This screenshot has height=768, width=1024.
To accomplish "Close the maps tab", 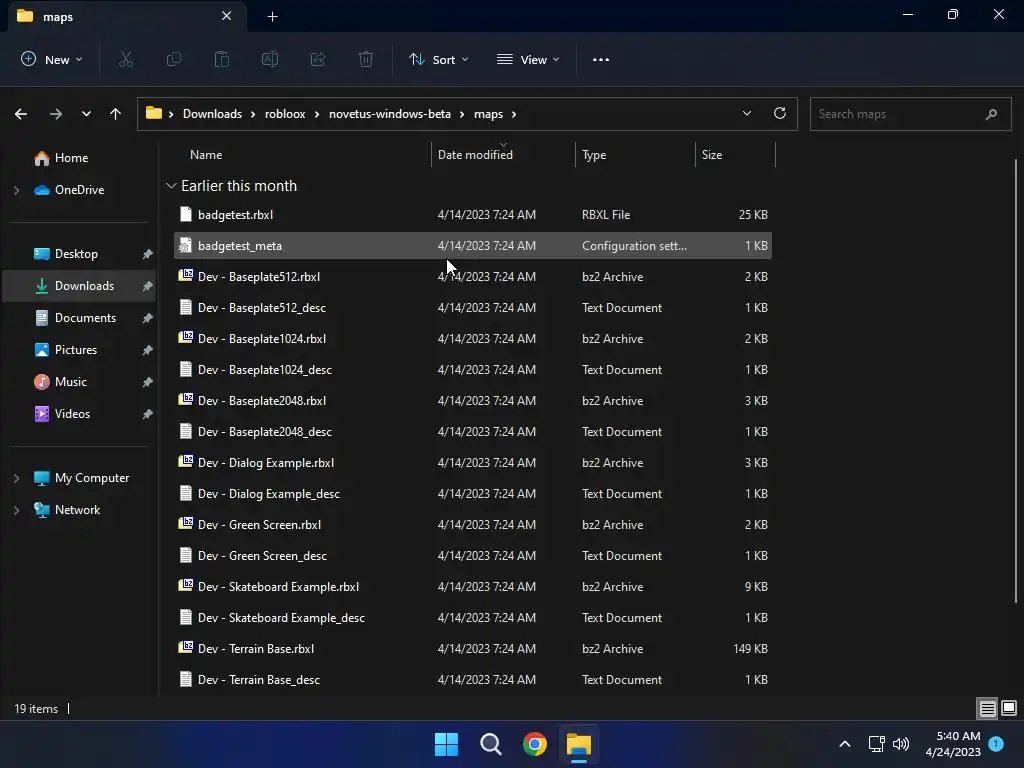I will click(227, 16).
